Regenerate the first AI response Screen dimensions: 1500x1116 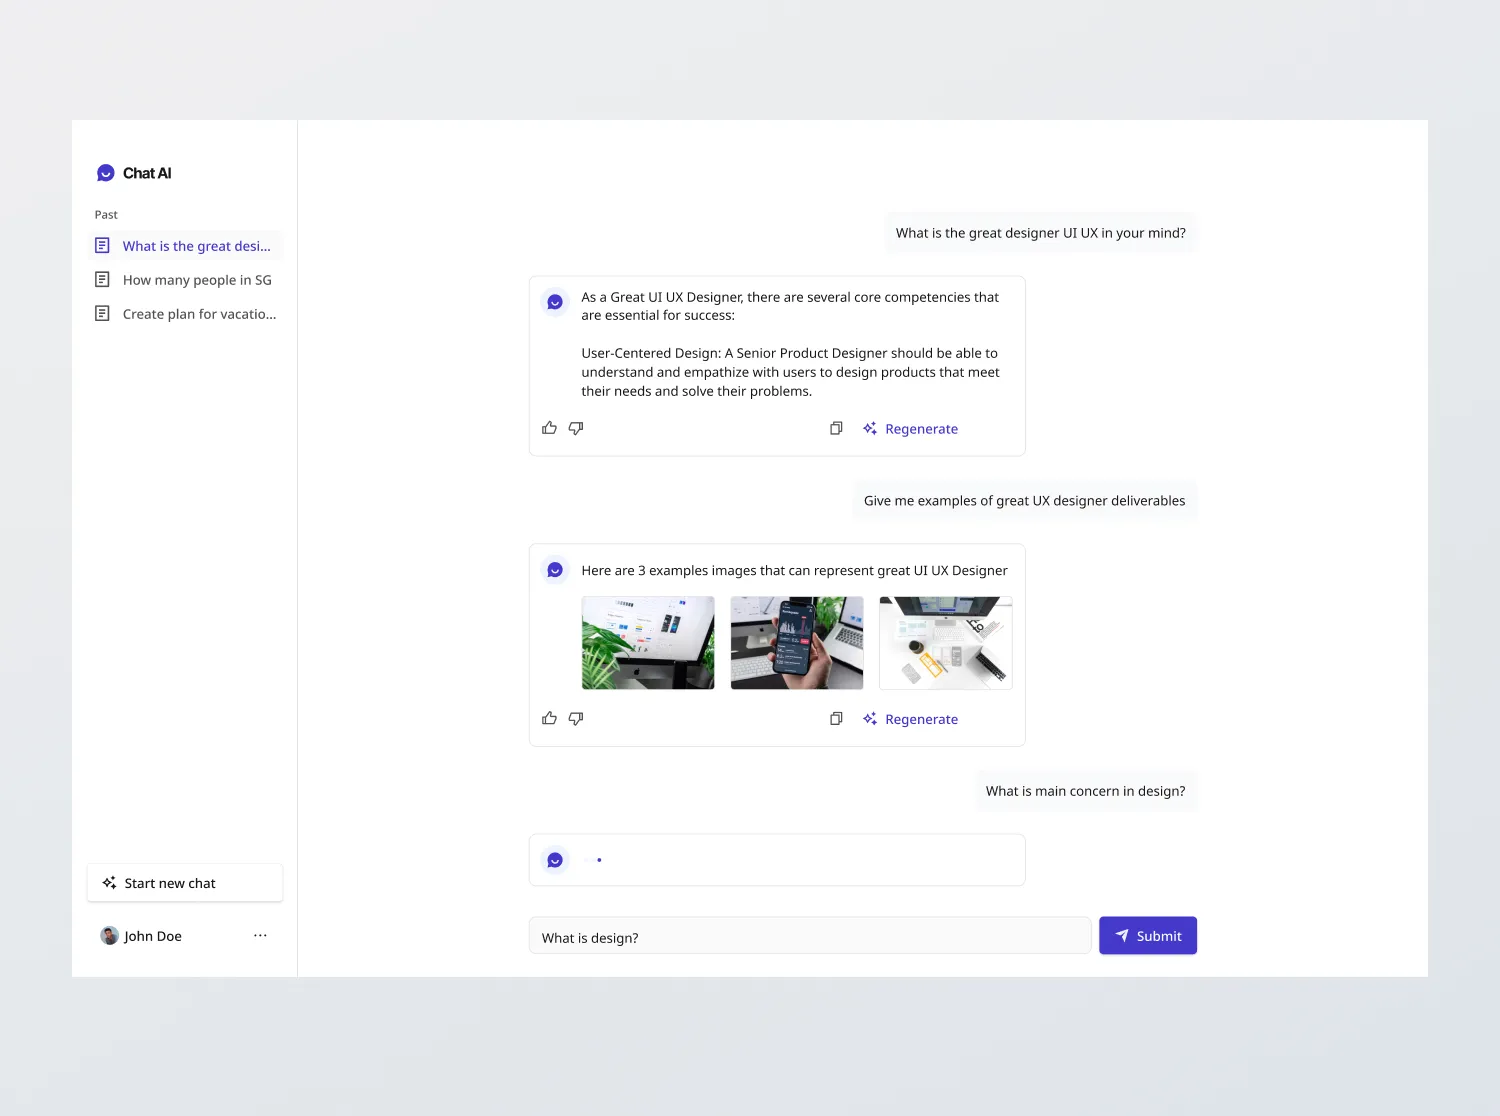(x=910, y=428)
